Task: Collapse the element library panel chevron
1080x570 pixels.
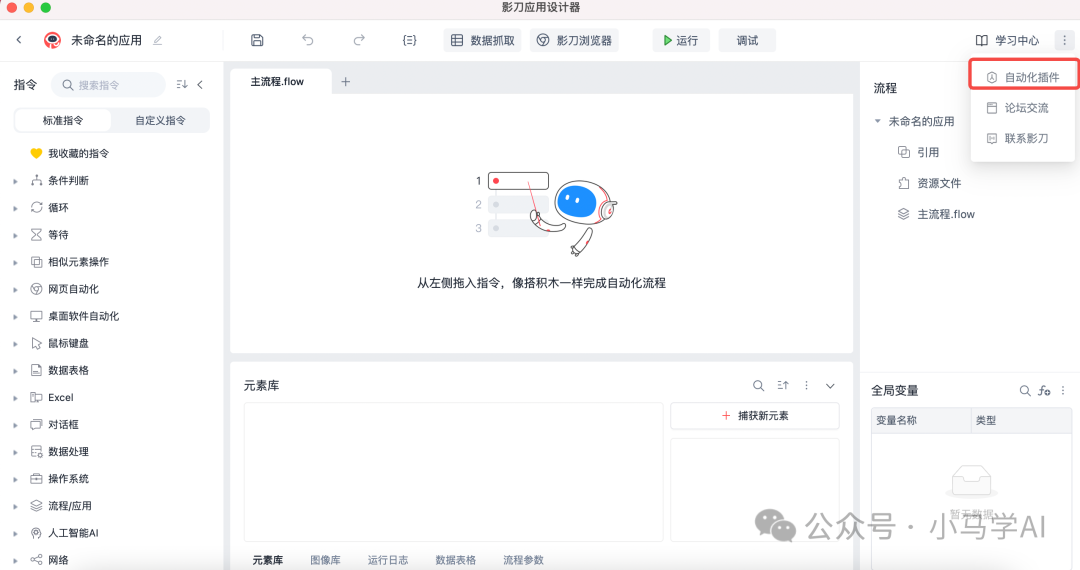Action: [x=831, y=386]
